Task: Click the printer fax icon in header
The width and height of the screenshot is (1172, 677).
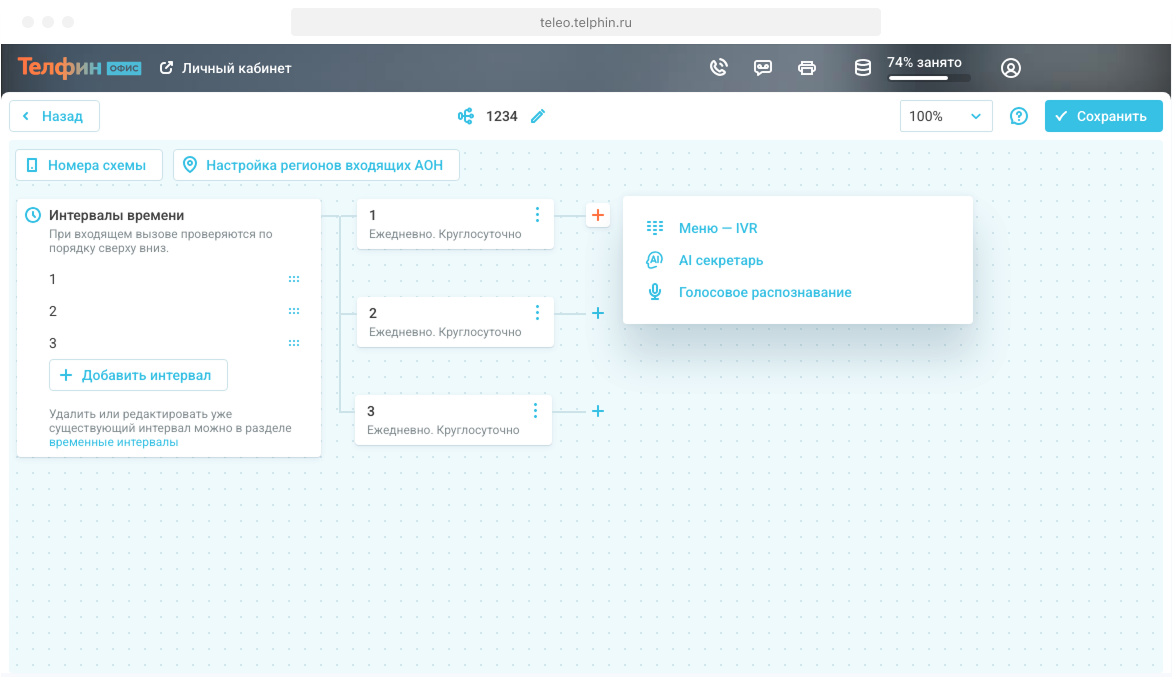Action: click(x=807, y=68)
